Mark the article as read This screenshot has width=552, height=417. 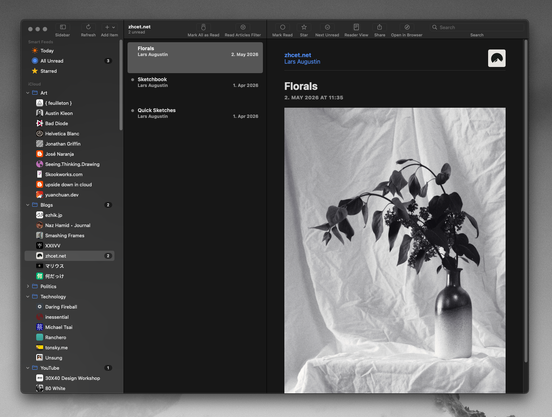tap(282, 27)
